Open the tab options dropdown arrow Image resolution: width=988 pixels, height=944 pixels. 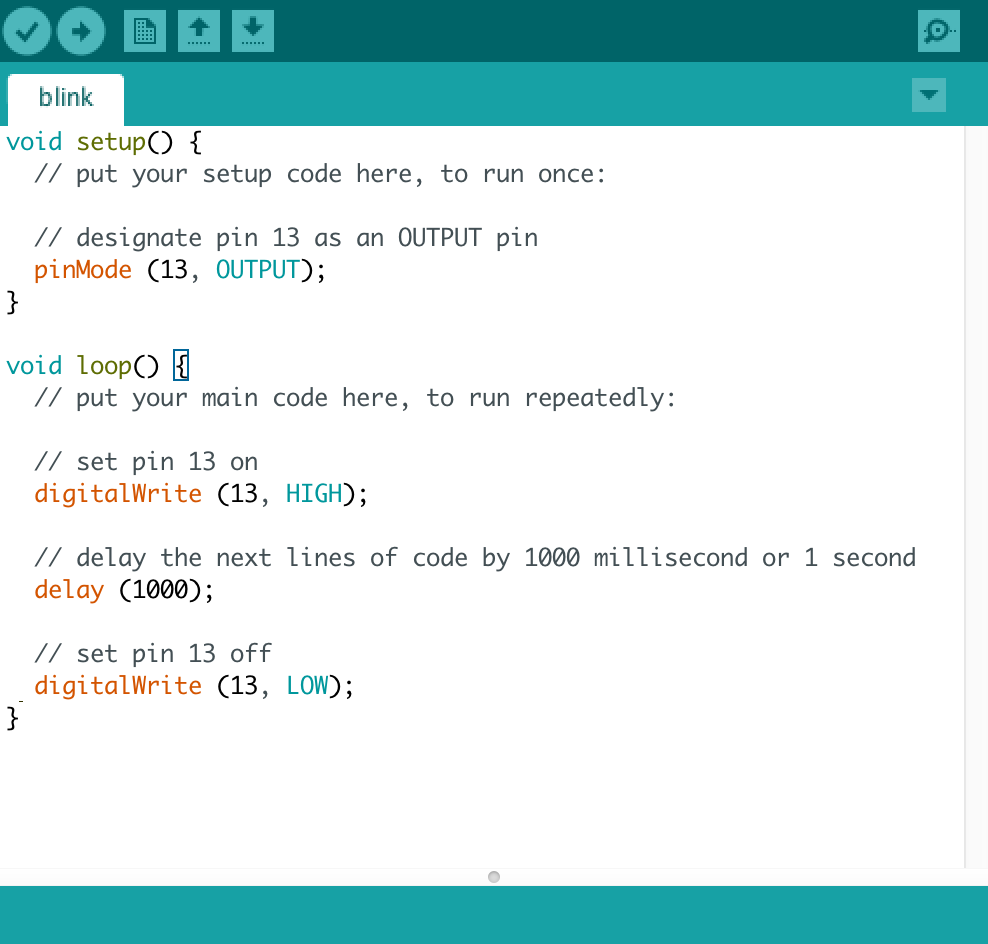(929, 95)
